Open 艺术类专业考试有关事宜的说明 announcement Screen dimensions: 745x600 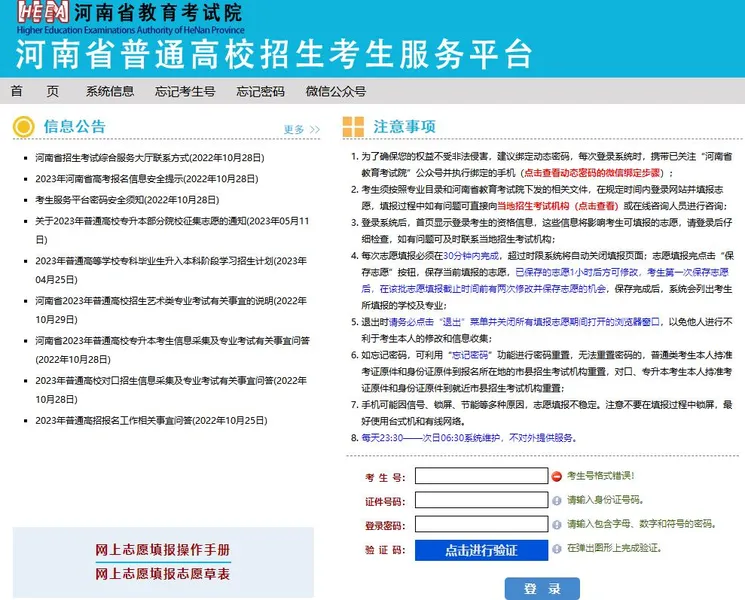[171, 310]
